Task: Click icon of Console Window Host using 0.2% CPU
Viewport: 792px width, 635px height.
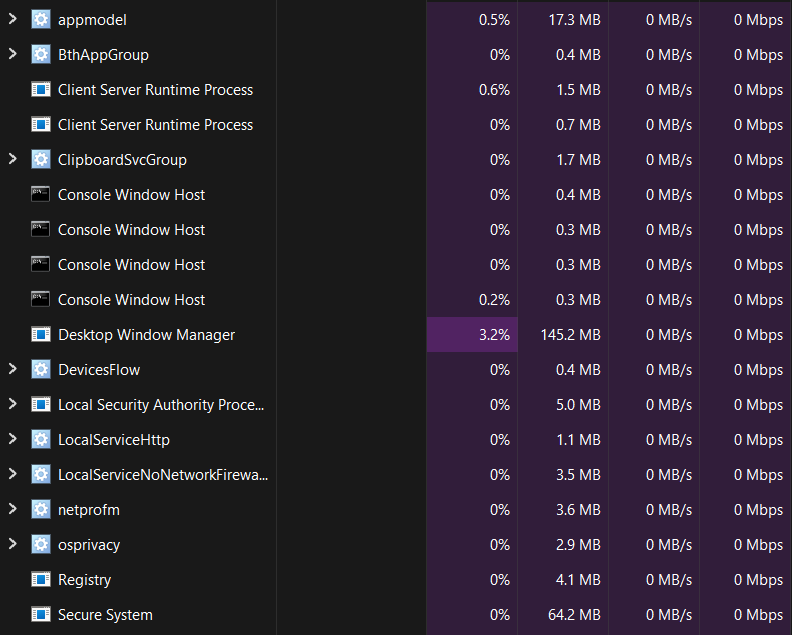Action: pos(41,300)
